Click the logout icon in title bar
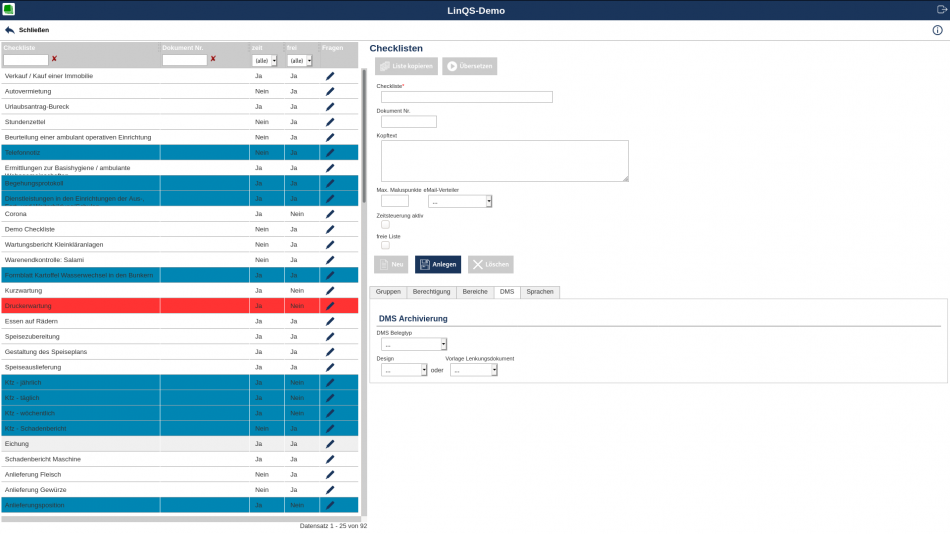The image size is (950, 534). click(x=941, y=10)
